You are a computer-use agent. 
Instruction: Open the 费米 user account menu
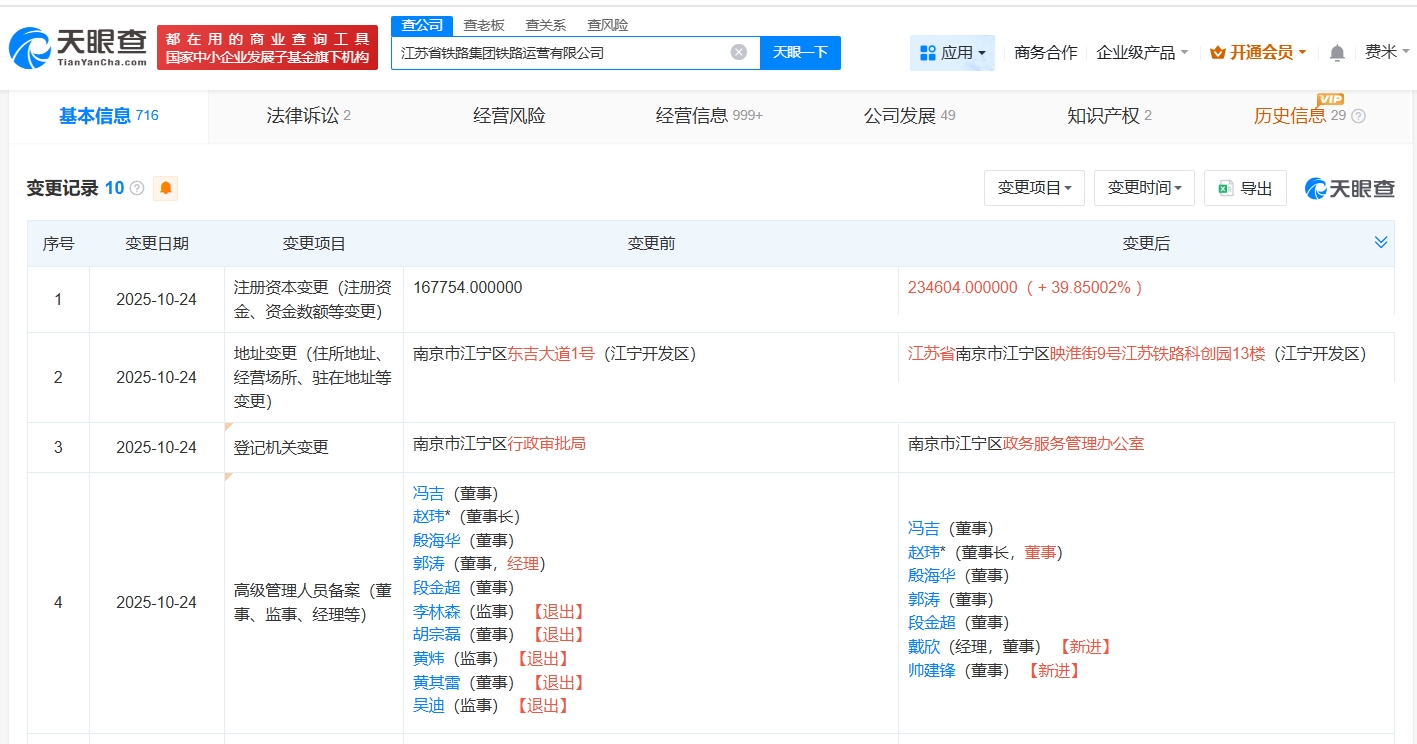point(1386,52)
